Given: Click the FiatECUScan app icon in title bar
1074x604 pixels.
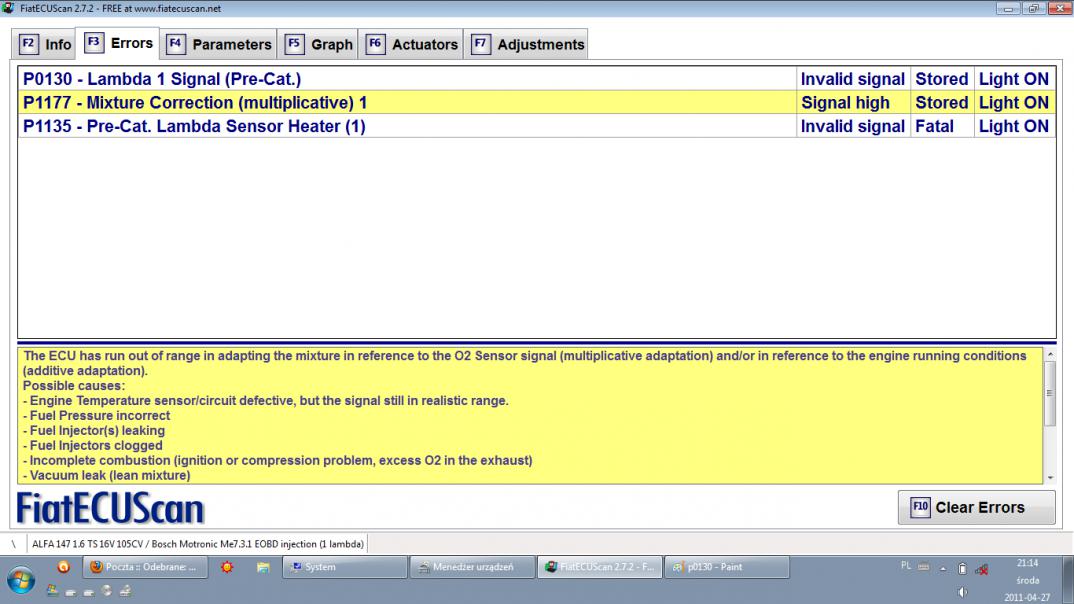Looking at the screenshot, I should click(x=8, y=8).
